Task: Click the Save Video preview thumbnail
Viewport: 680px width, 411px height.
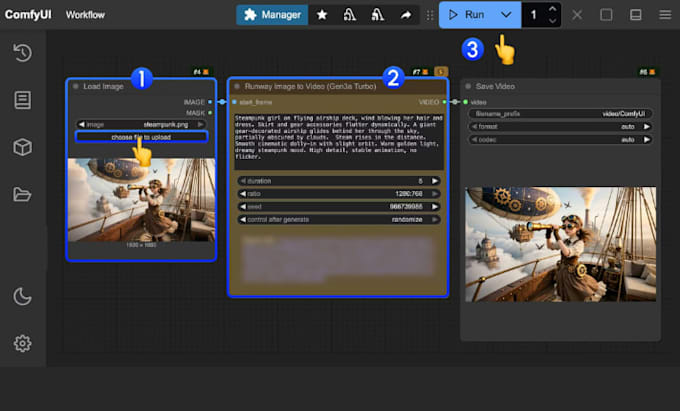Action: (x=560, y=244)
